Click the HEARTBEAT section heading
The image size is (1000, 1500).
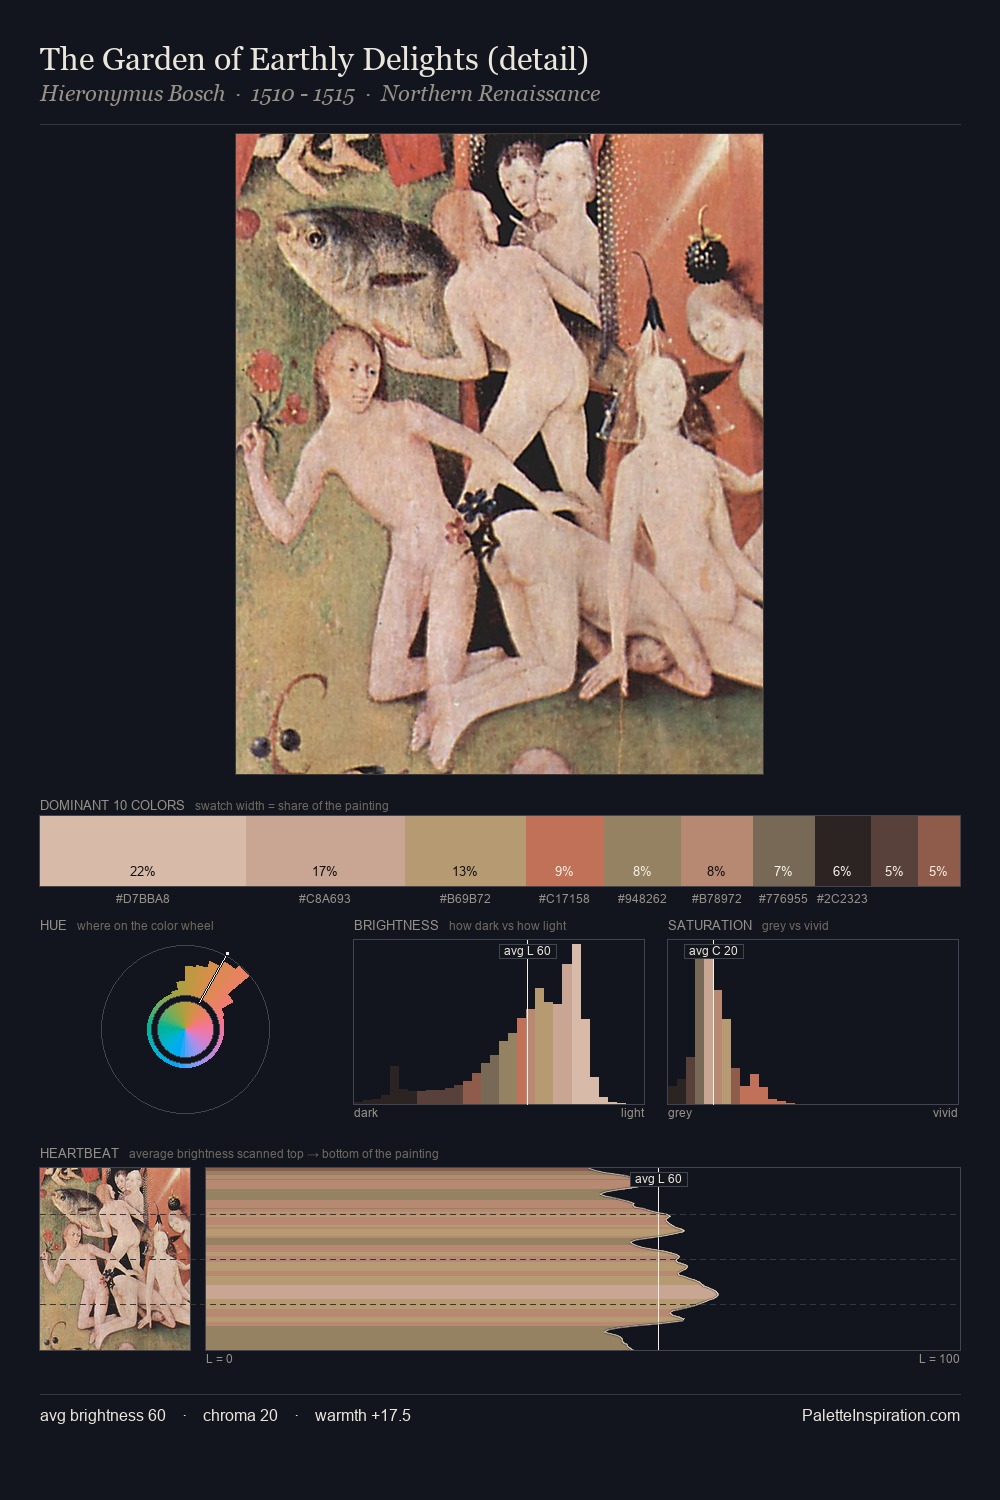(79, 1153)
